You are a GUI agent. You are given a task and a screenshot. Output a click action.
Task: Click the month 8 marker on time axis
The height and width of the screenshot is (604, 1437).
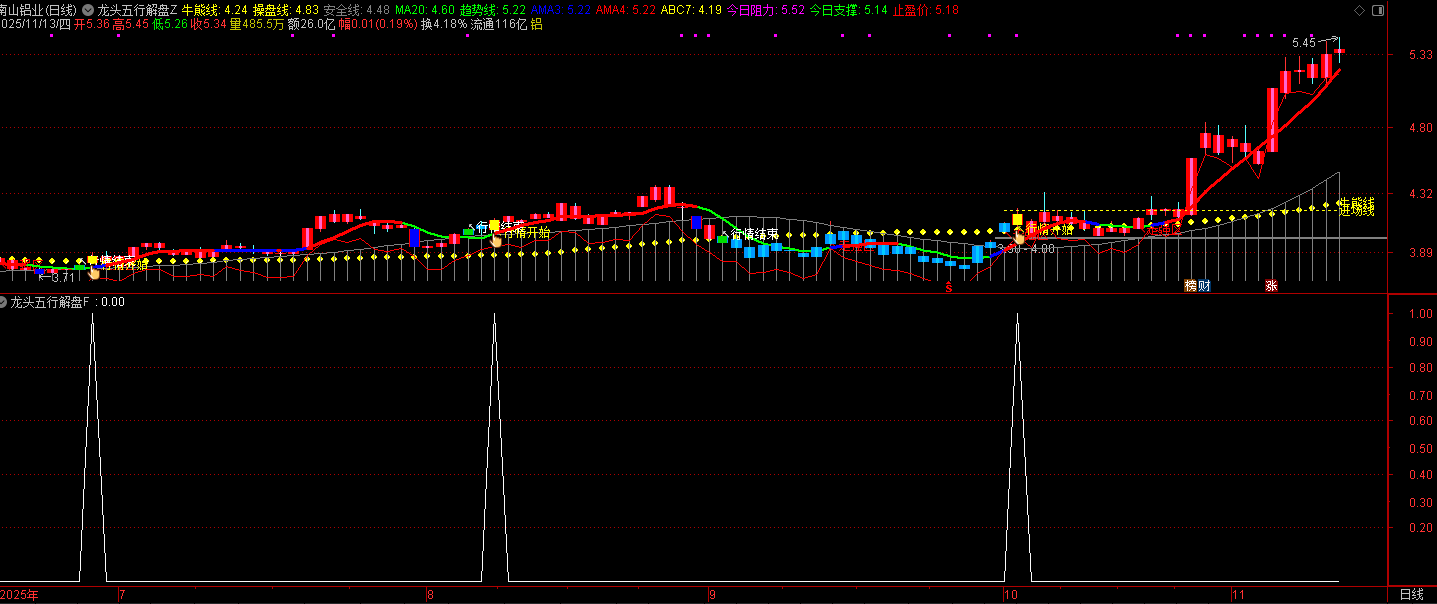[x=430, y=595]
